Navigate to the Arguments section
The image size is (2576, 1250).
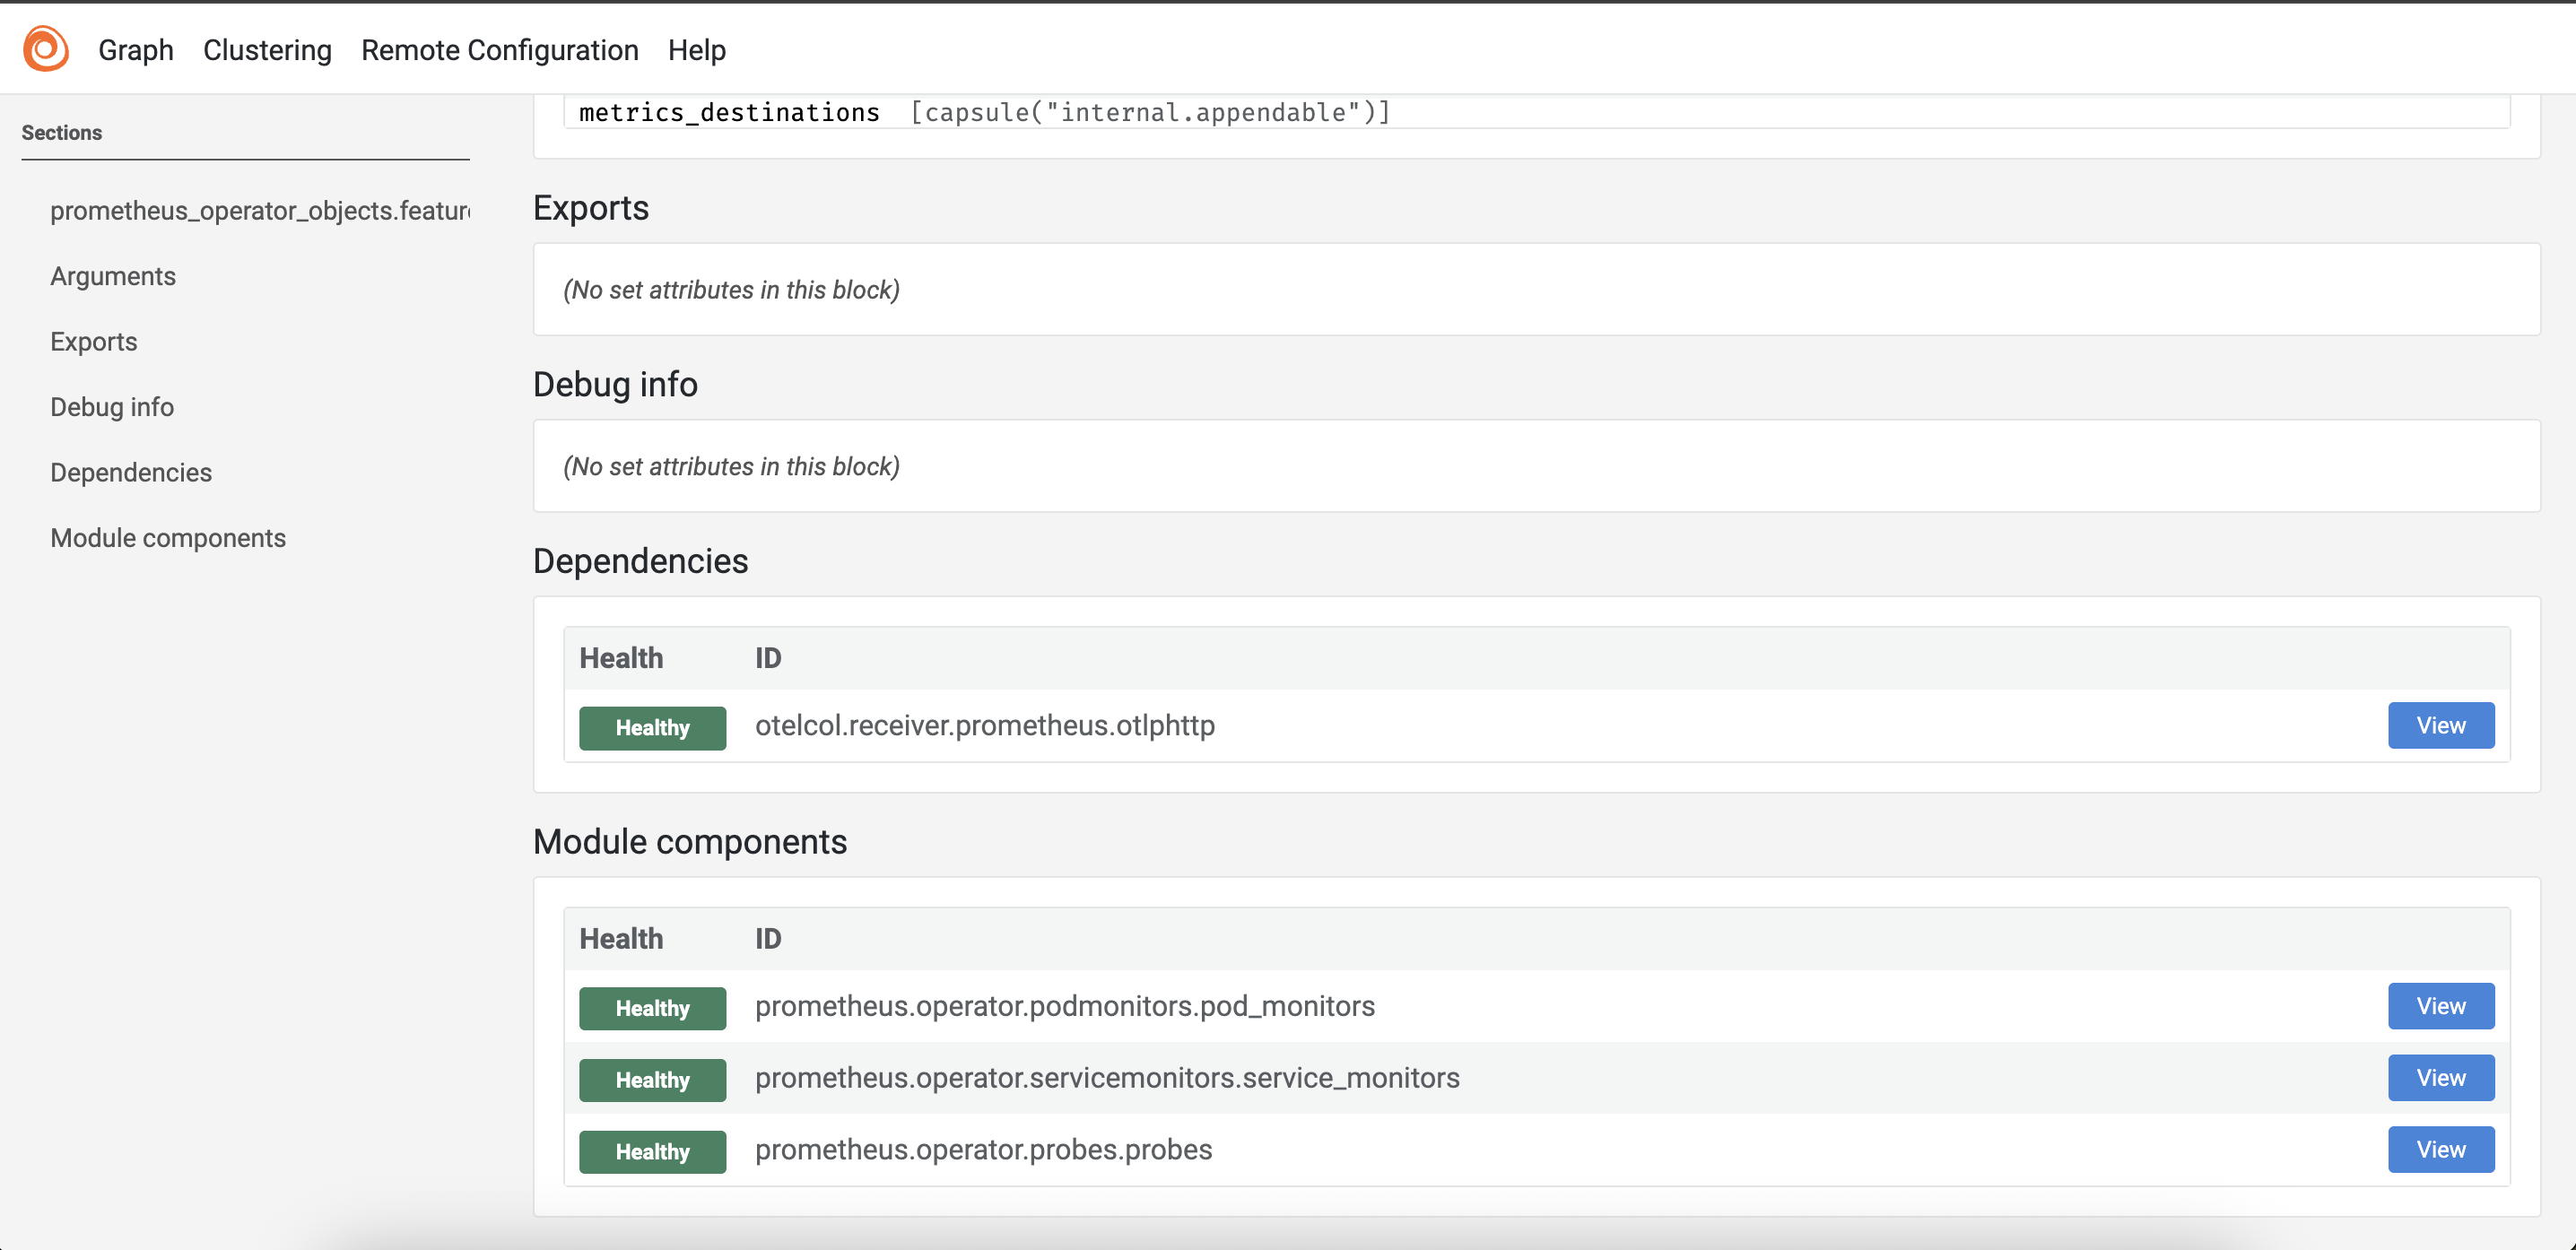coord(112,276)
